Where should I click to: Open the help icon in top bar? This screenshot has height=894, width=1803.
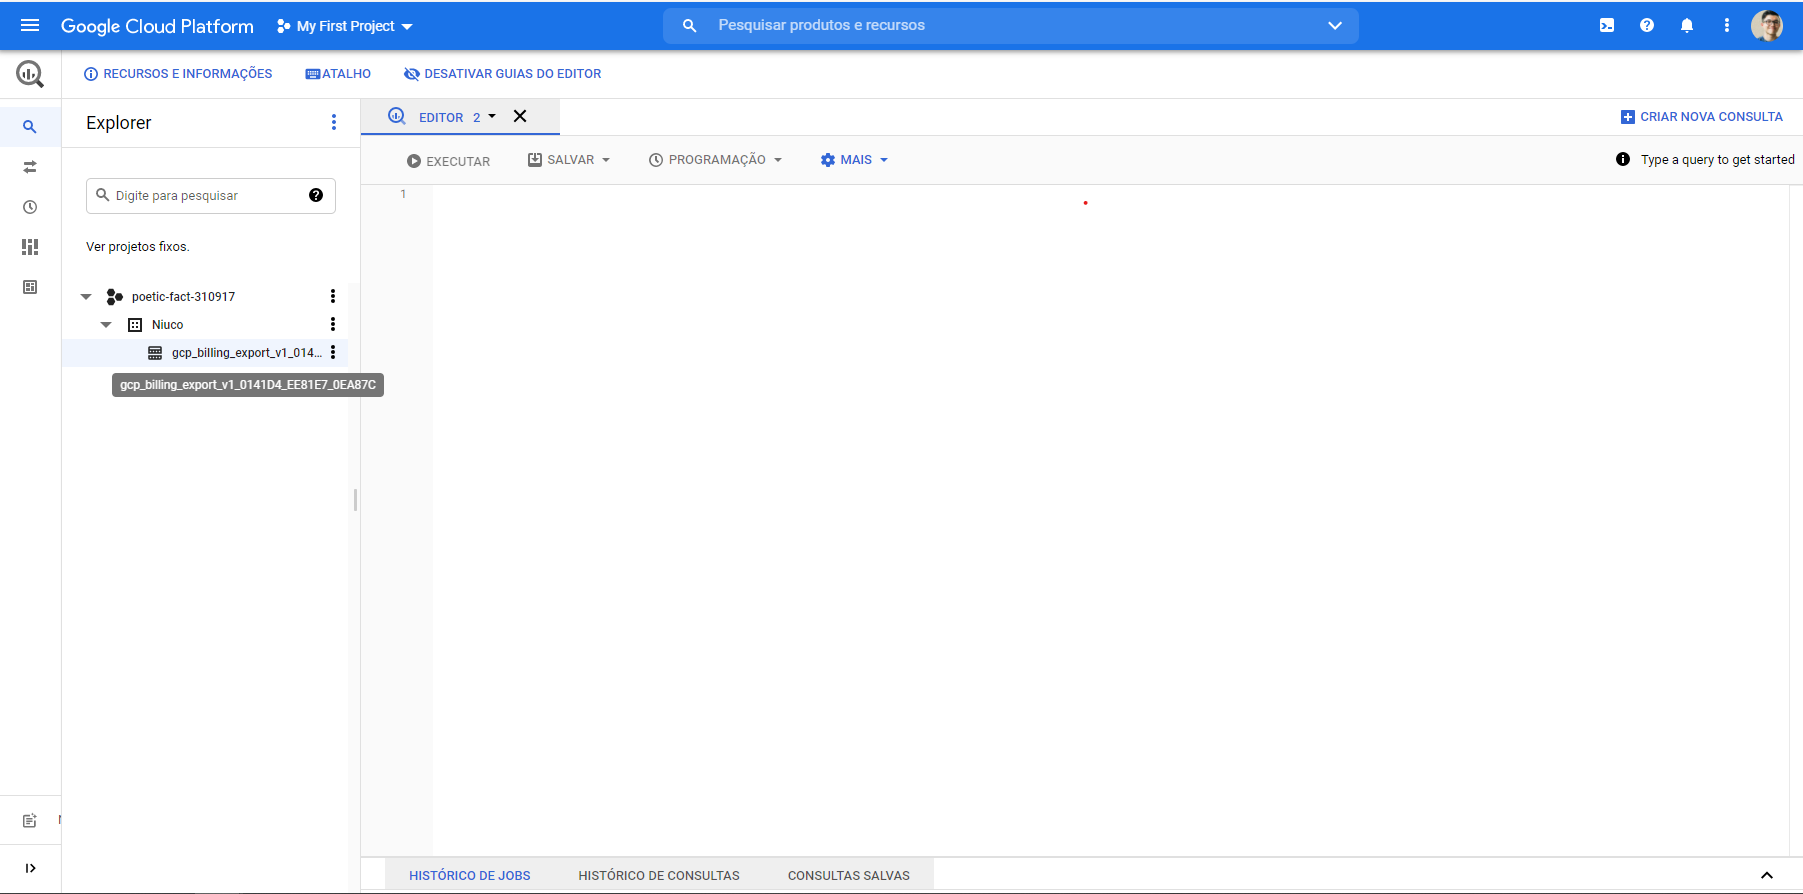coord(1647,25)
